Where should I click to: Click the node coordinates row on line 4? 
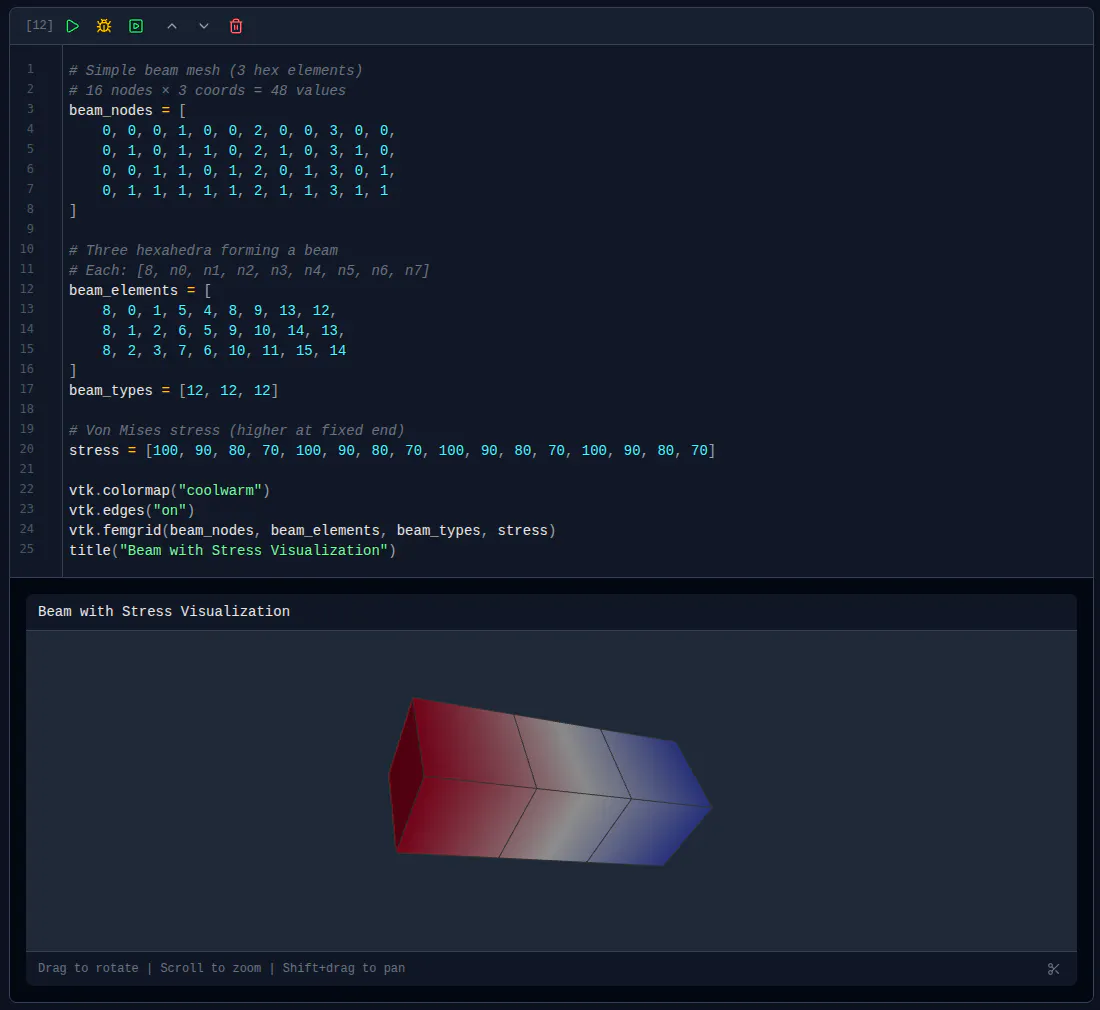click(248, 130)
